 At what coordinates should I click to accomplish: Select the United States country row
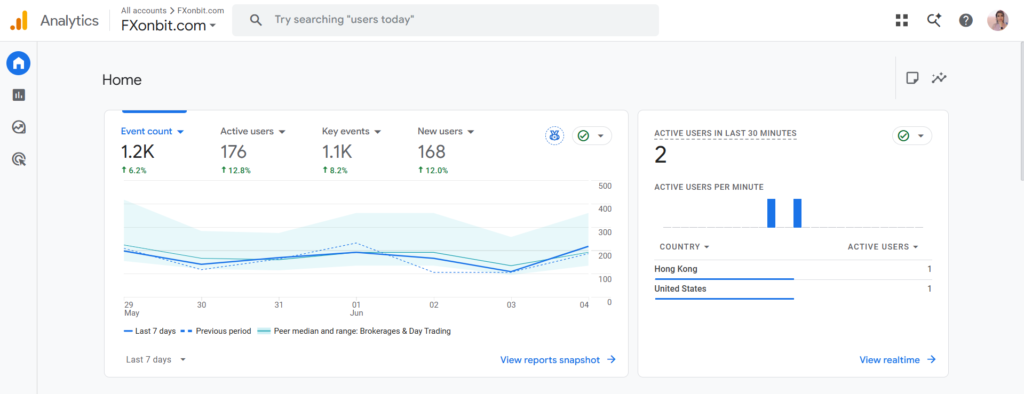[x=793, y=289]
